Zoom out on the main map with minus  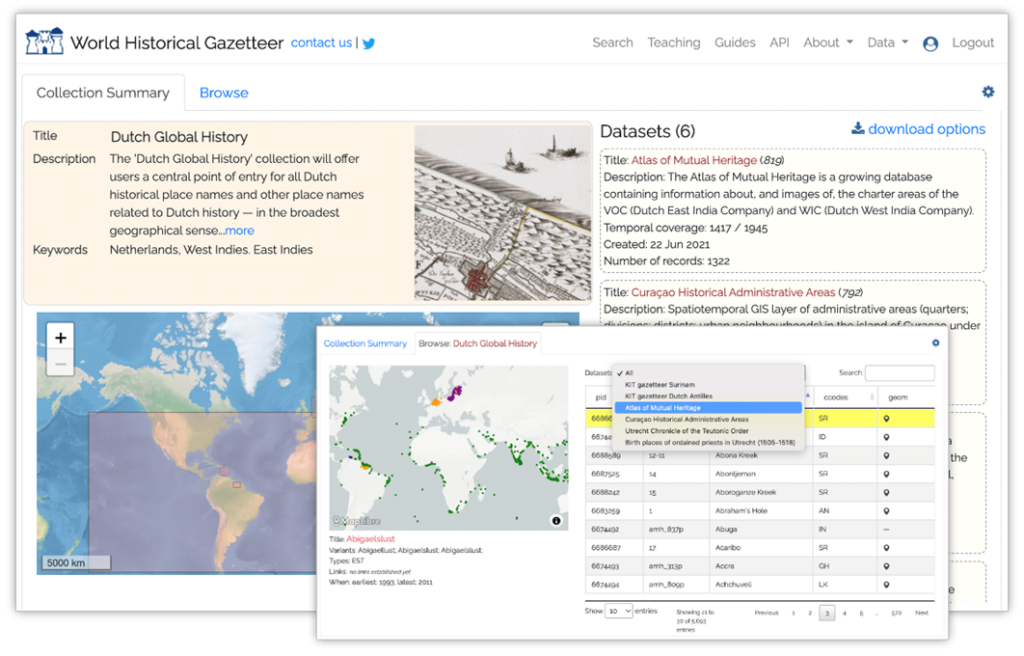click(61, 363)
